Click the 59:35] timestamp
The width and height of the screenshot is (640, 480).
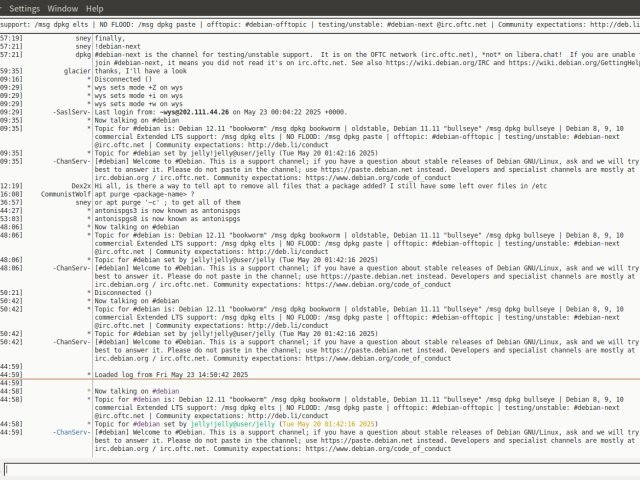11,71
